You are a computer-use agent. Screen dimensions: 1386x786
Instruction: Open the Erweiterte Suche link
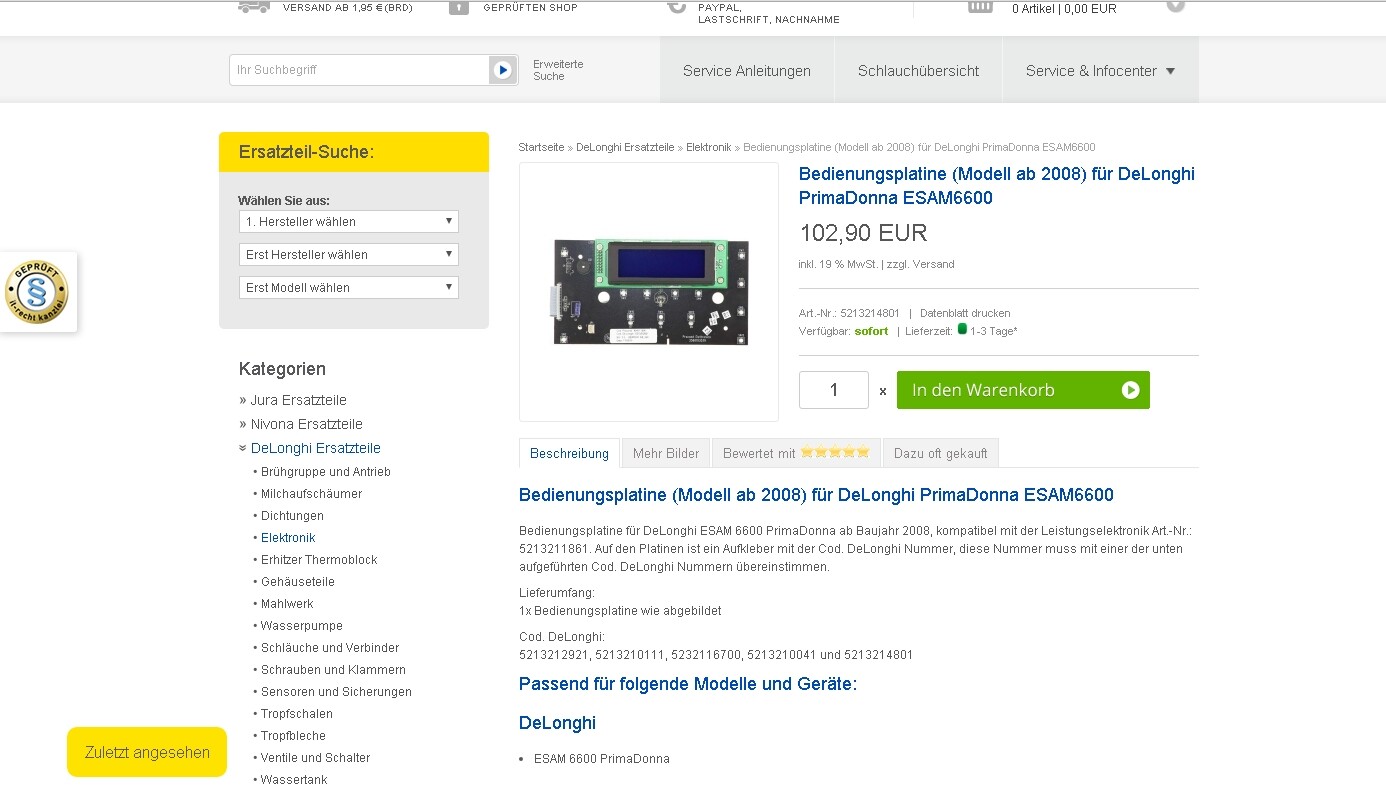coord(557,70)
